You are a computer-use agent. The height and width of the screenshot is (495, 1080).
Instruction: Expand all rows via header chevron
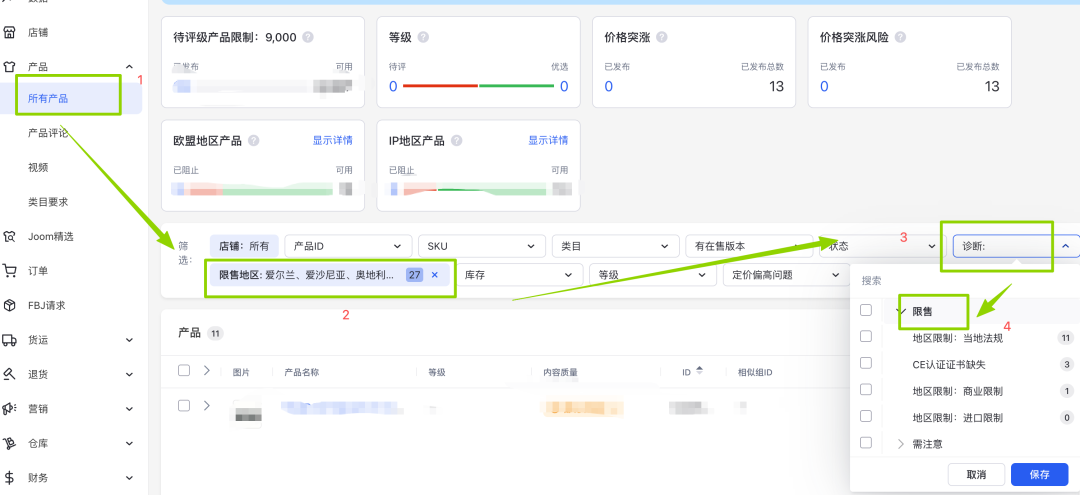point(207,370)
